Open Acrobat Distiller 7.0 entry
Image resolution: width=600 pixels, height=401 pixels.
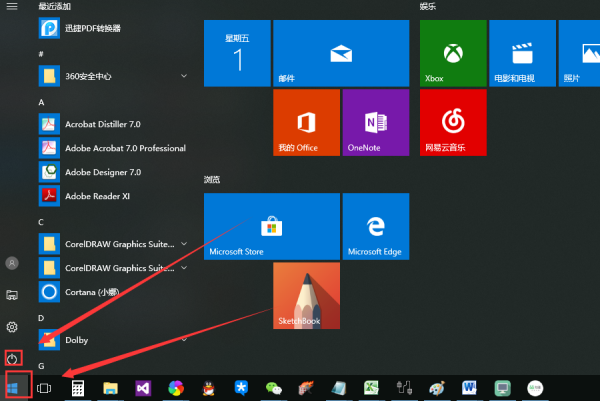pos(103,124)
